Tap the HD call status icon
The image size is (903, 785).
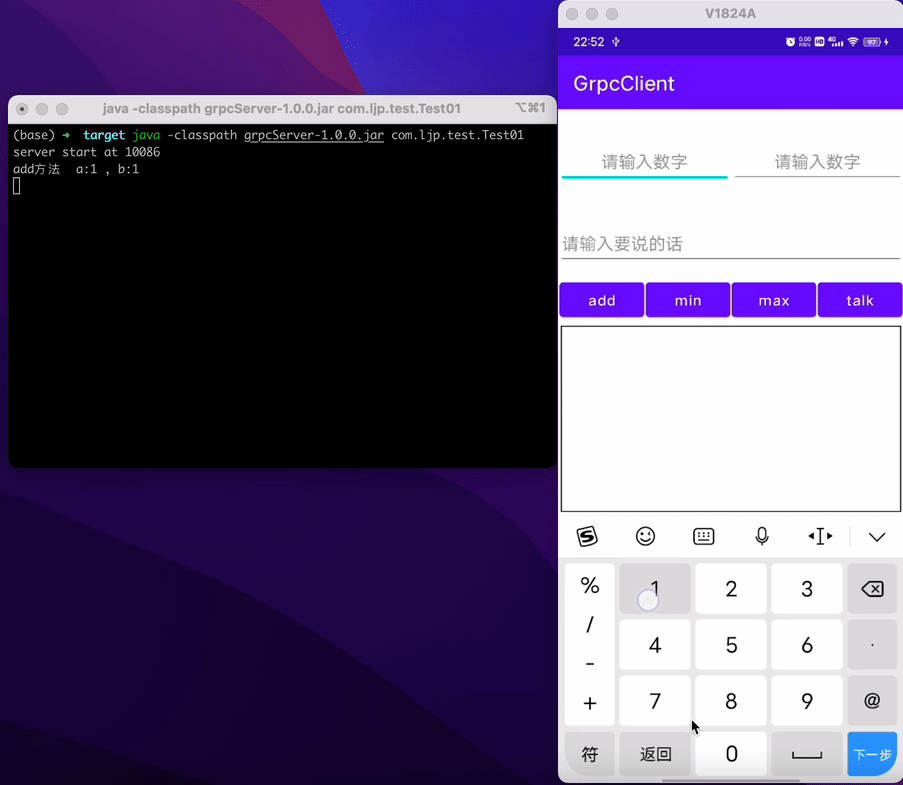819,41
